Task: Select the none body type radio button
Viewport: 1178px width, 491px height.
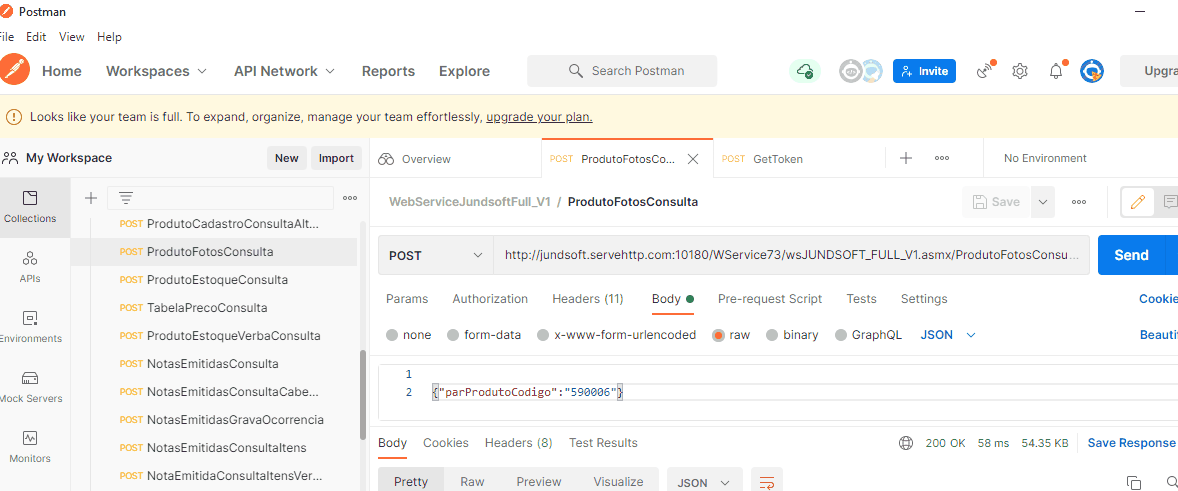Action: point(392,335)
